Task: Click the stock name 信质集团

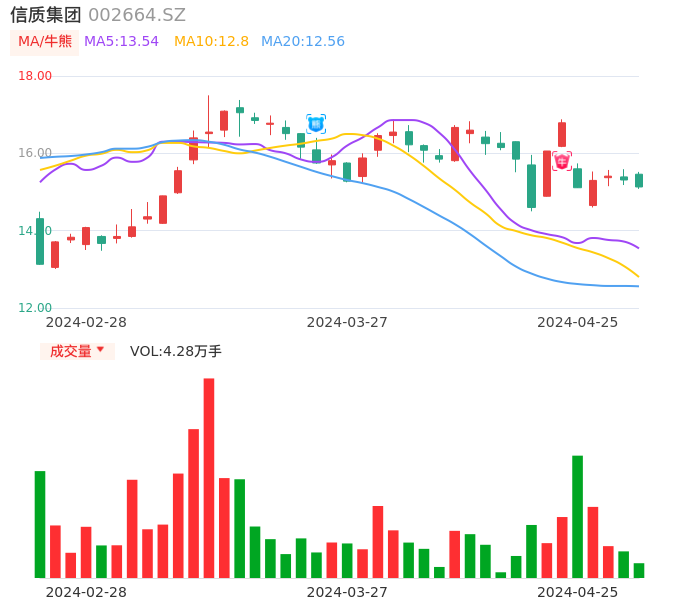Action: pyautogui.click(x=45, y=15)
